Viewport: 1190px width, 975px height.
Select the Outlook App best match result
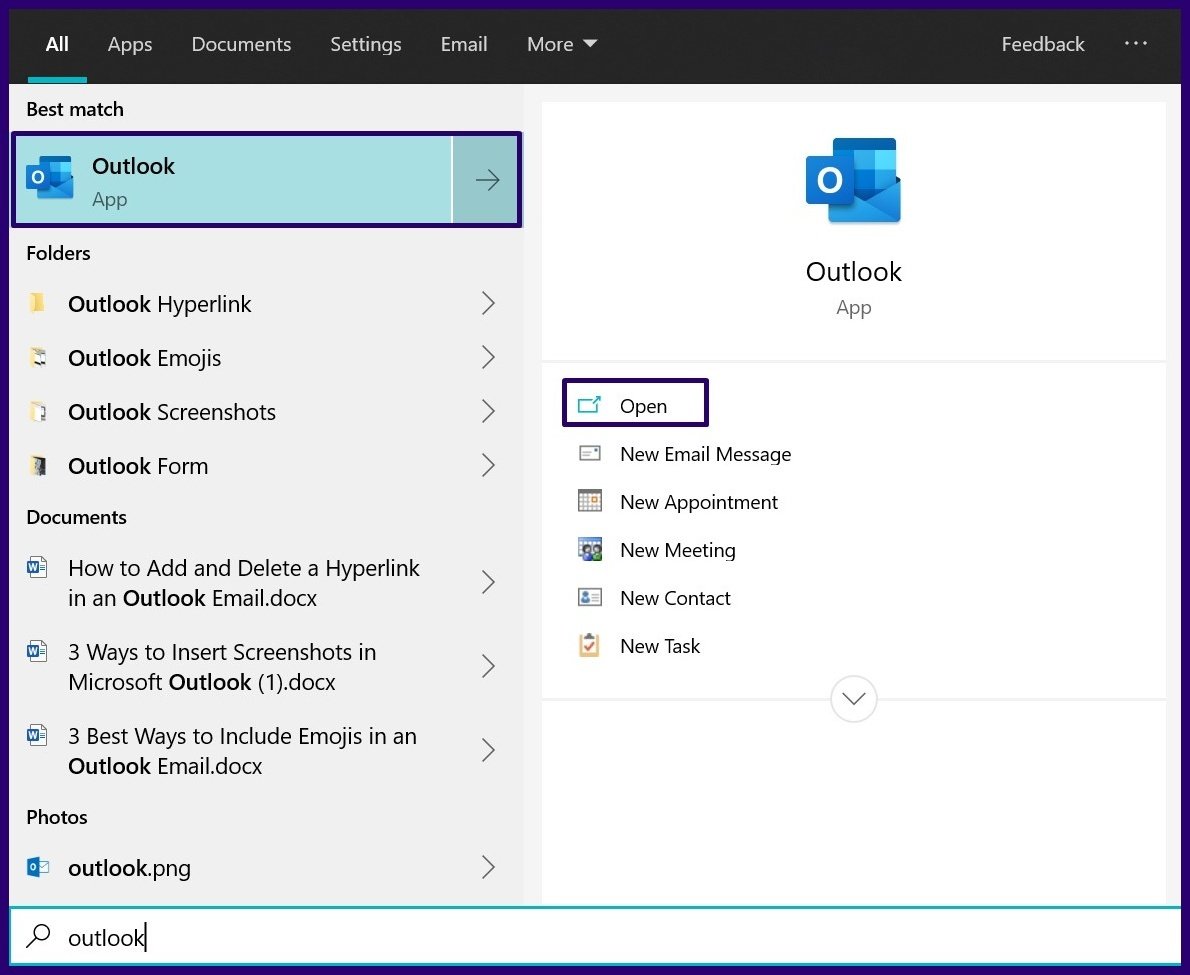233,180
